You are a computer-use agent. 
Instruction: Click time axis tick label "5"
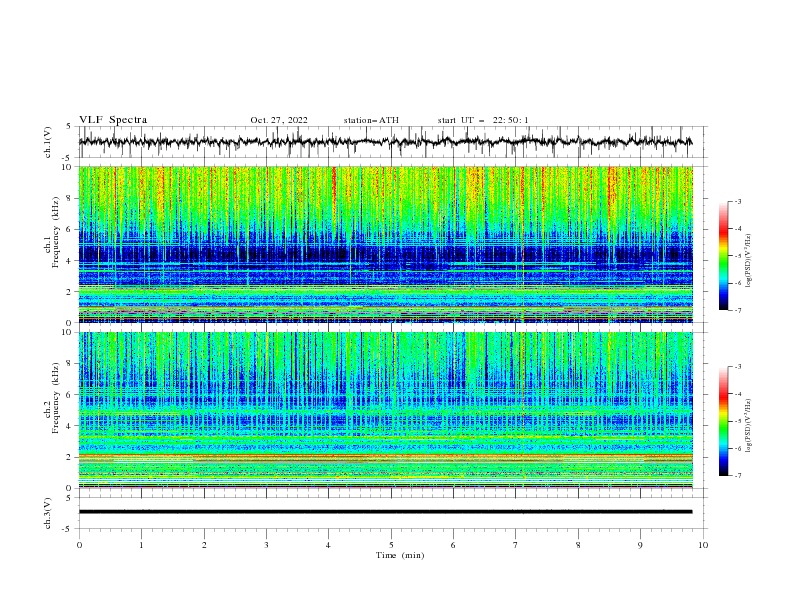[391, 545]
